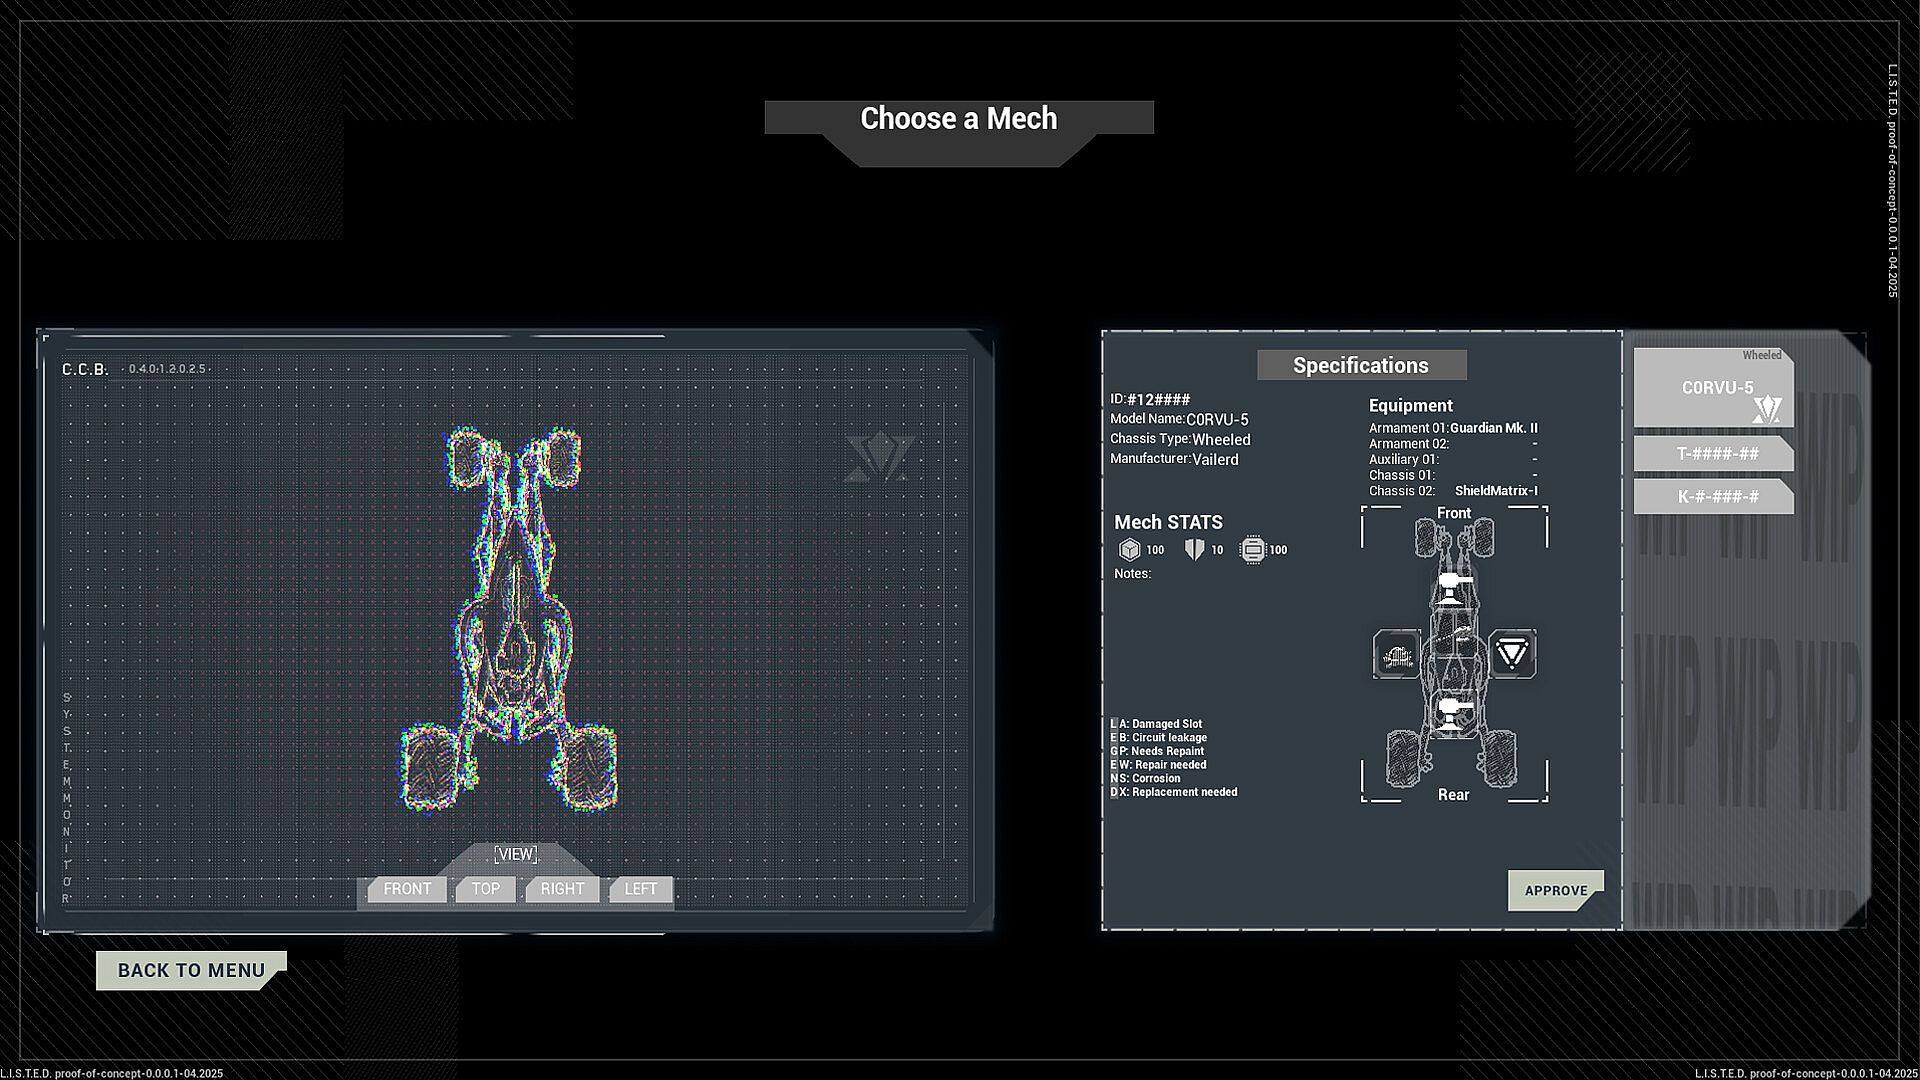Select the triangle shield chassis slot icon

point(1512,655)
